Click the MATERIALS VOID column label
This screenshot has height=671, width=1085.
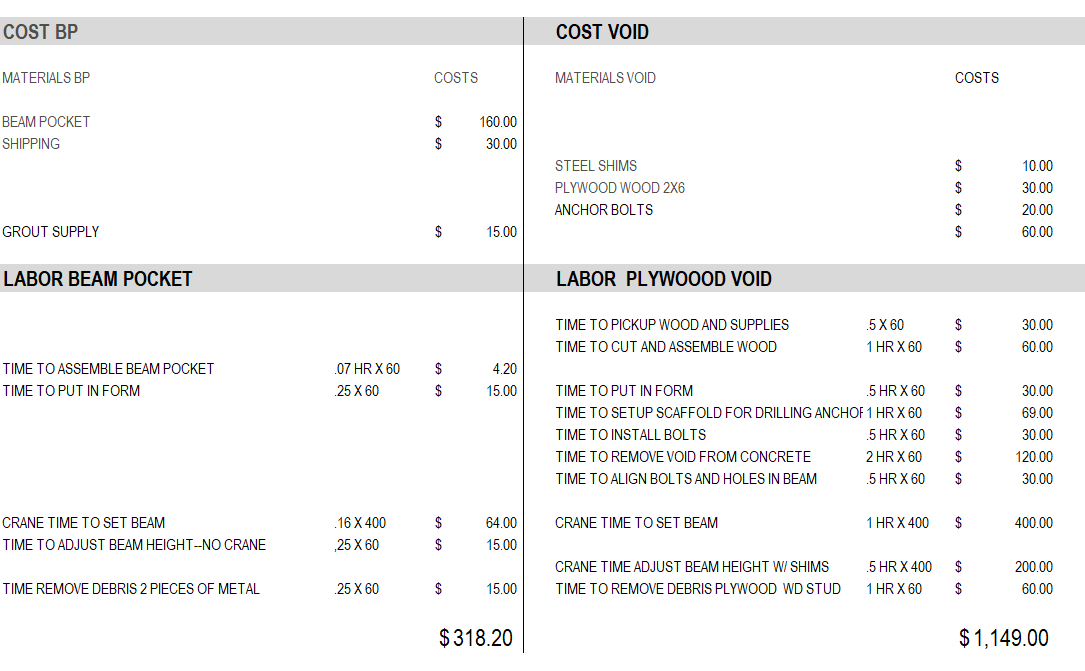[605, 78]
